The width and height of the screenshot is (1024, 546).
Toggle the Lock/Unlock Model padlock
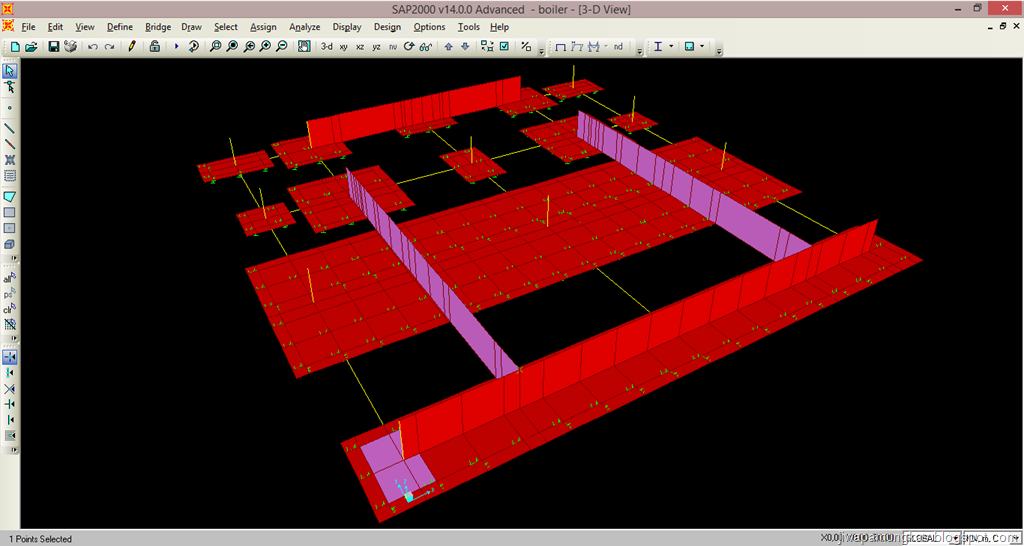coord(154,46)
